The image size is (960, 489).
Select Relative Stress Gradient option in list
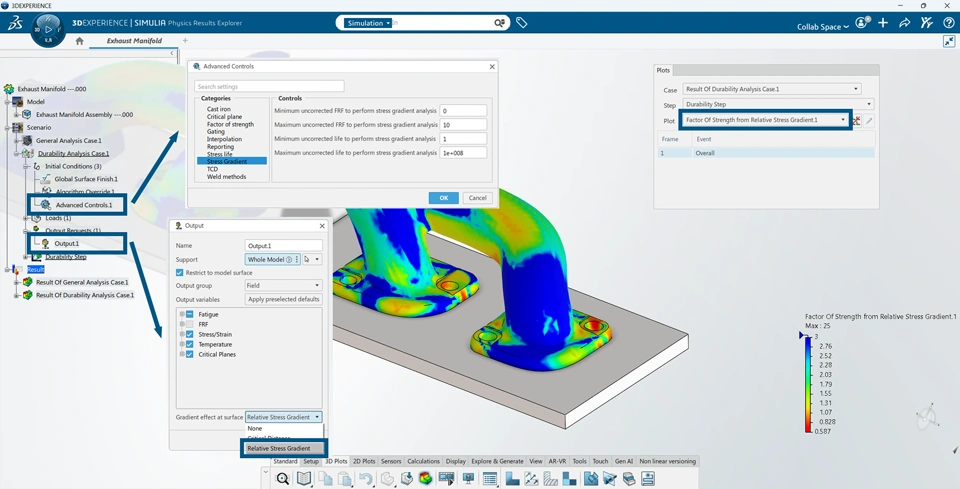pos(283,448)
